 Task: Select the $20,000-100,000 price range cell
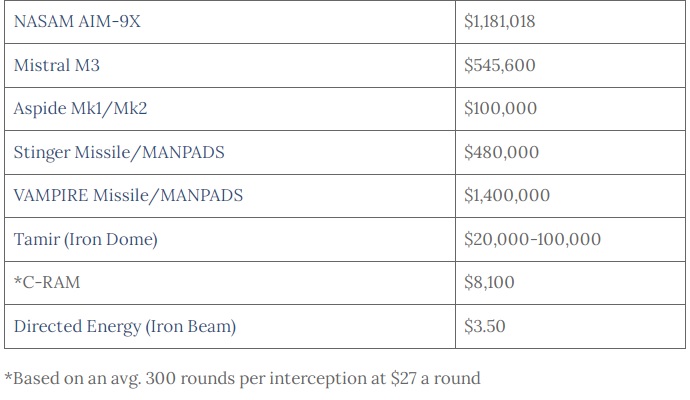point(570,239)
